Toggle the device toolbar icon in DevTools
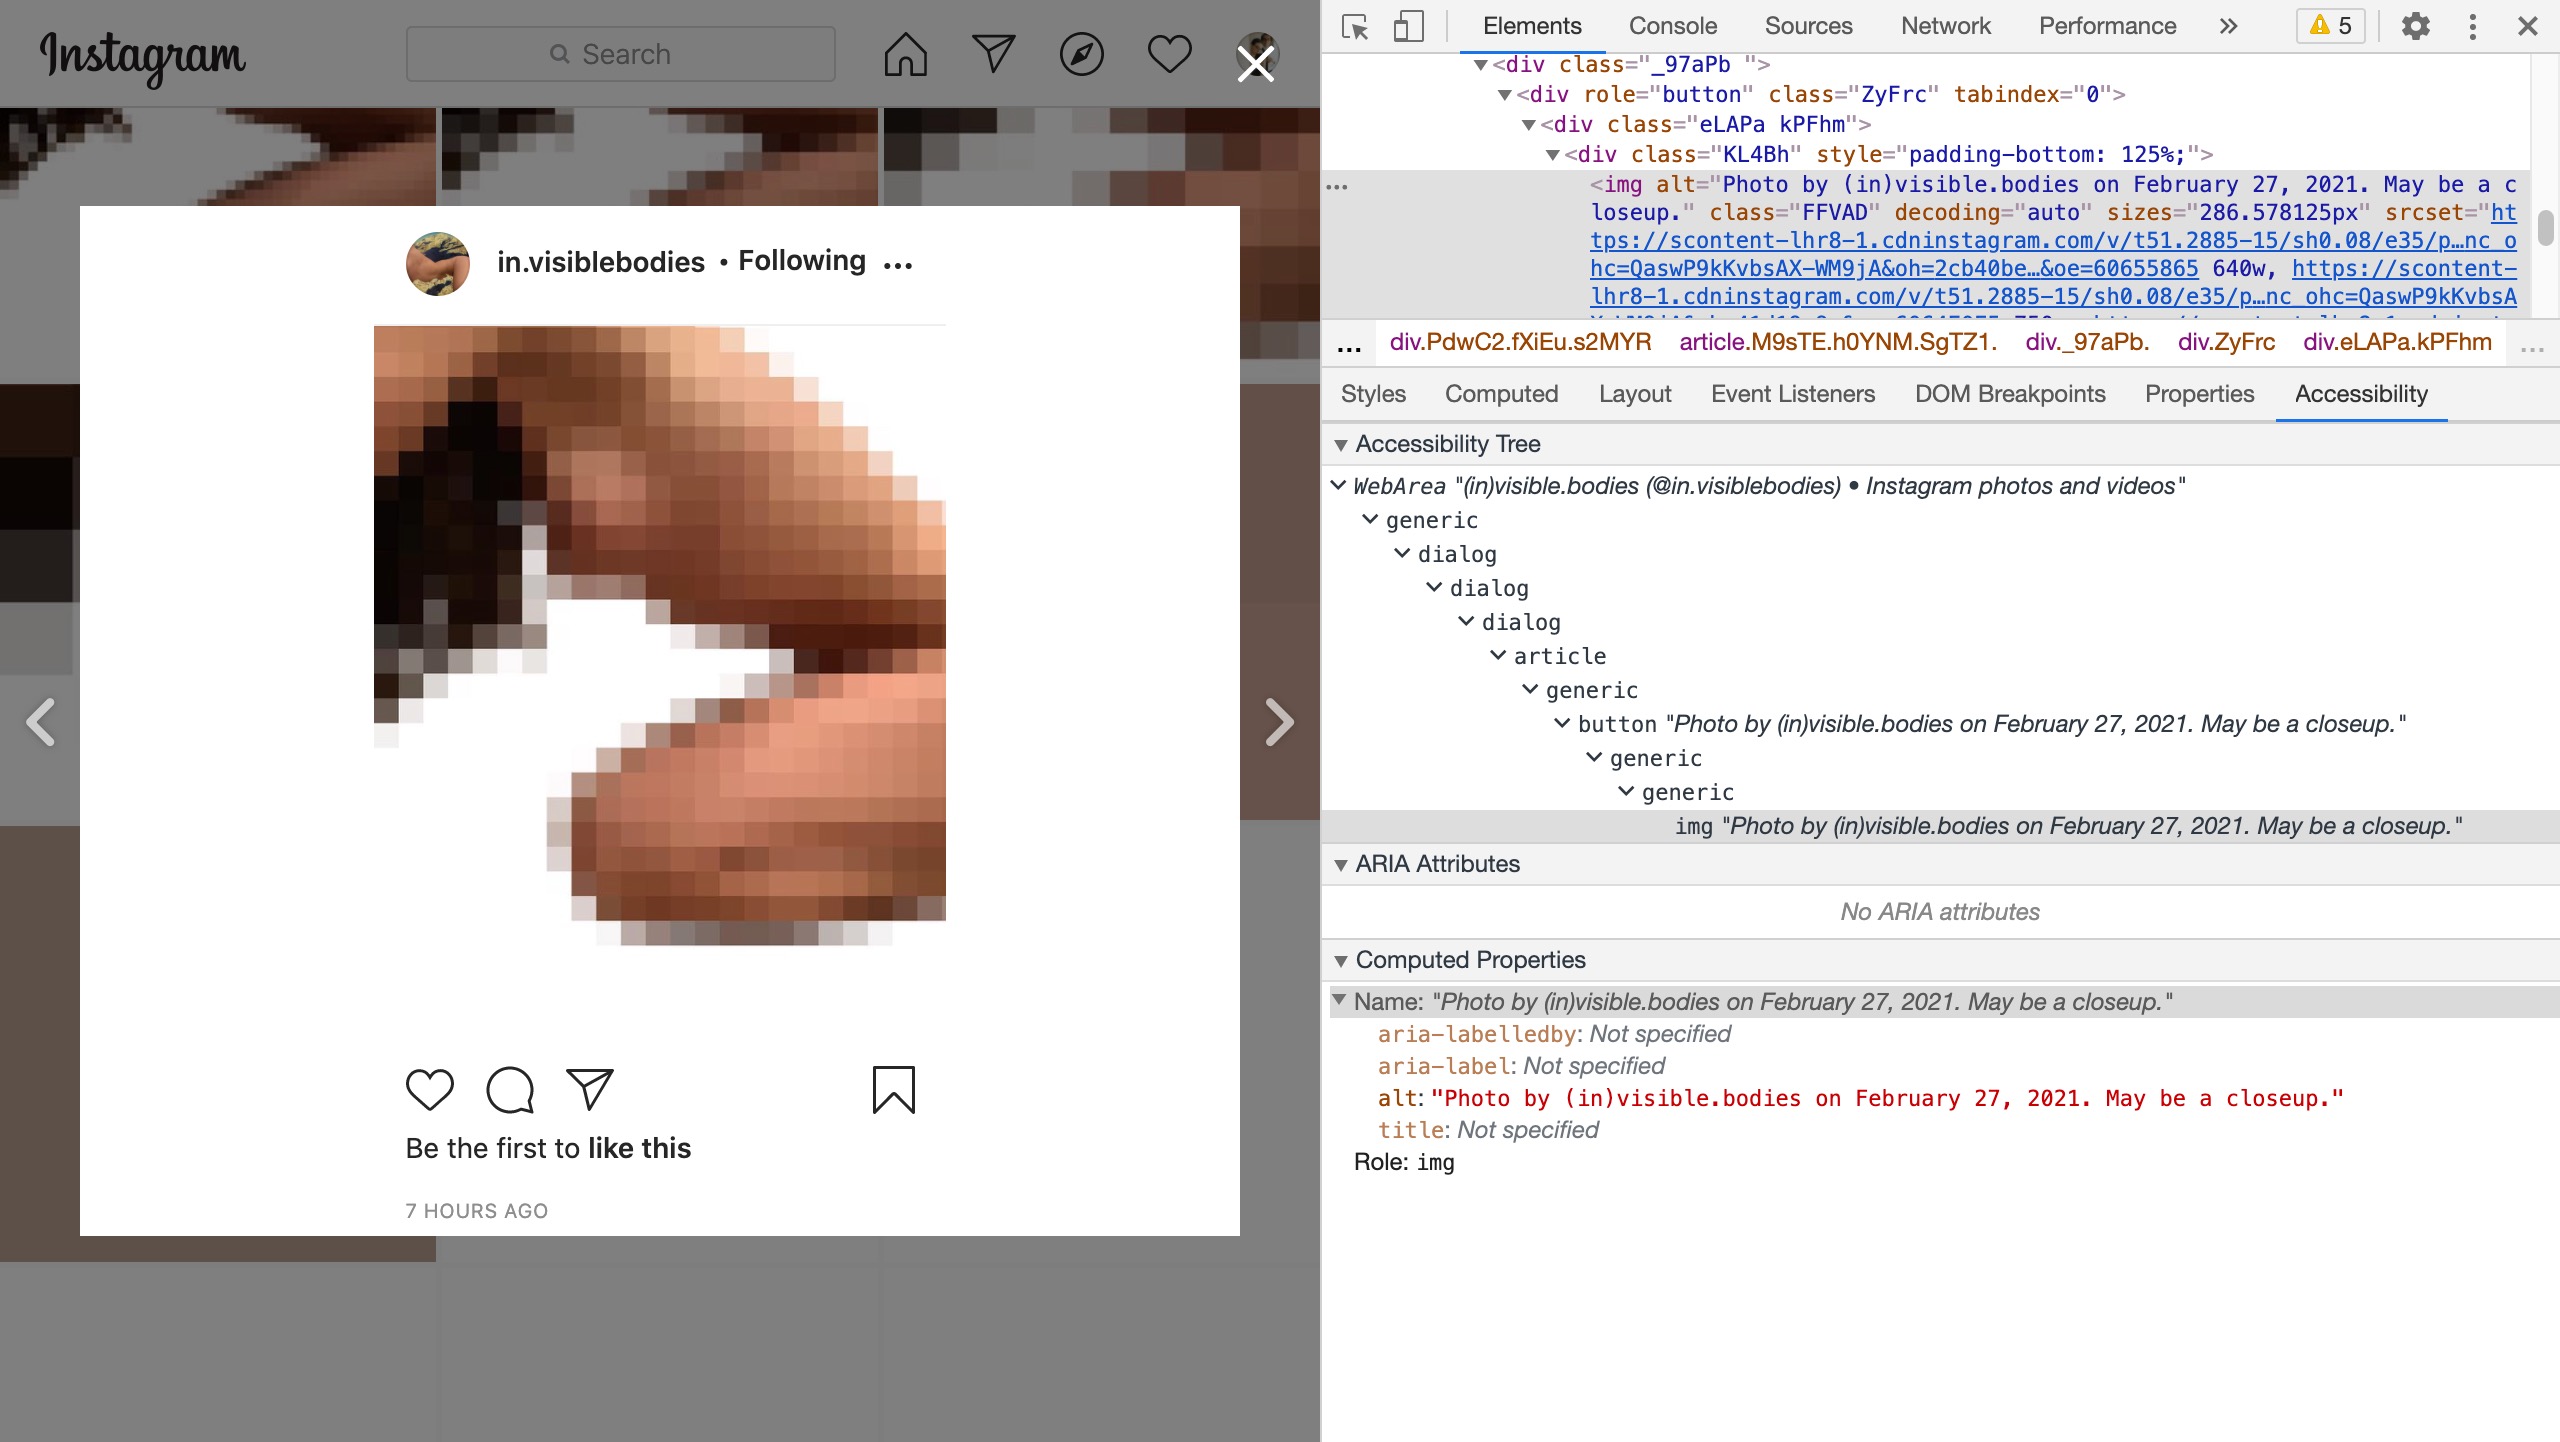Image resolution: width=2560 pixels, height=1442 pixels. [x=1408, y=26]
